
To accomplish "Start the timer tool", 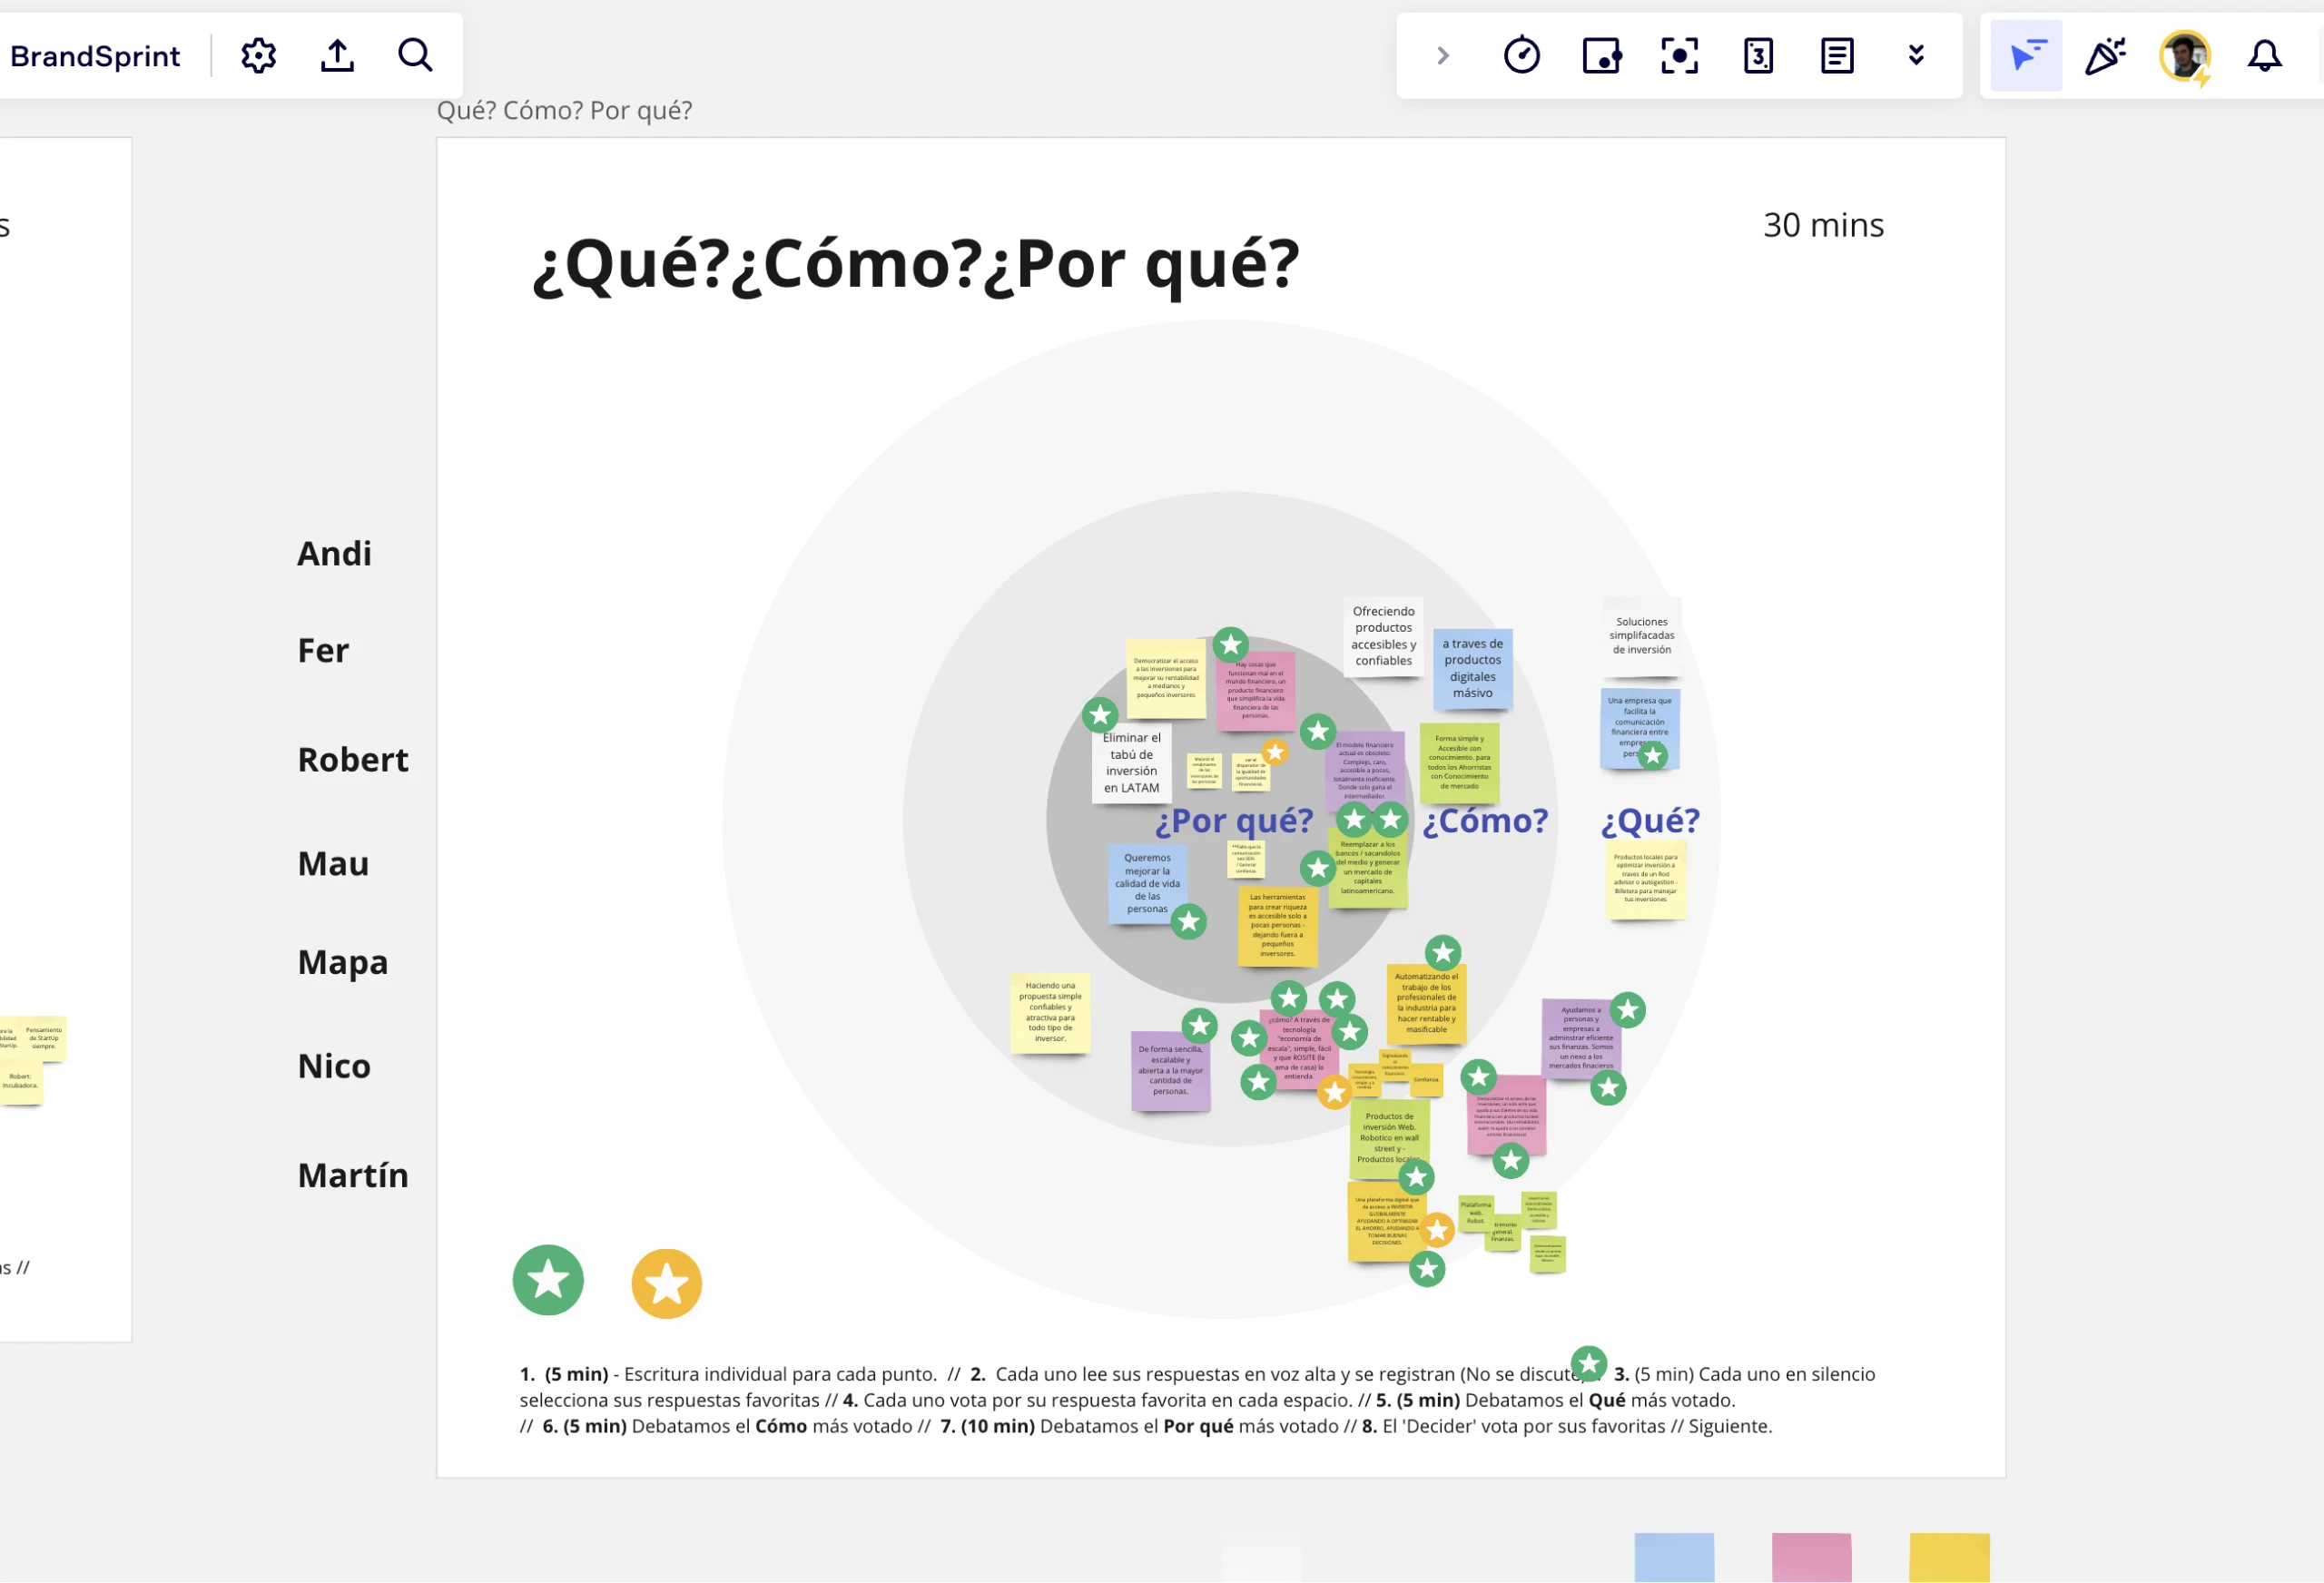I will point(1522,55).
